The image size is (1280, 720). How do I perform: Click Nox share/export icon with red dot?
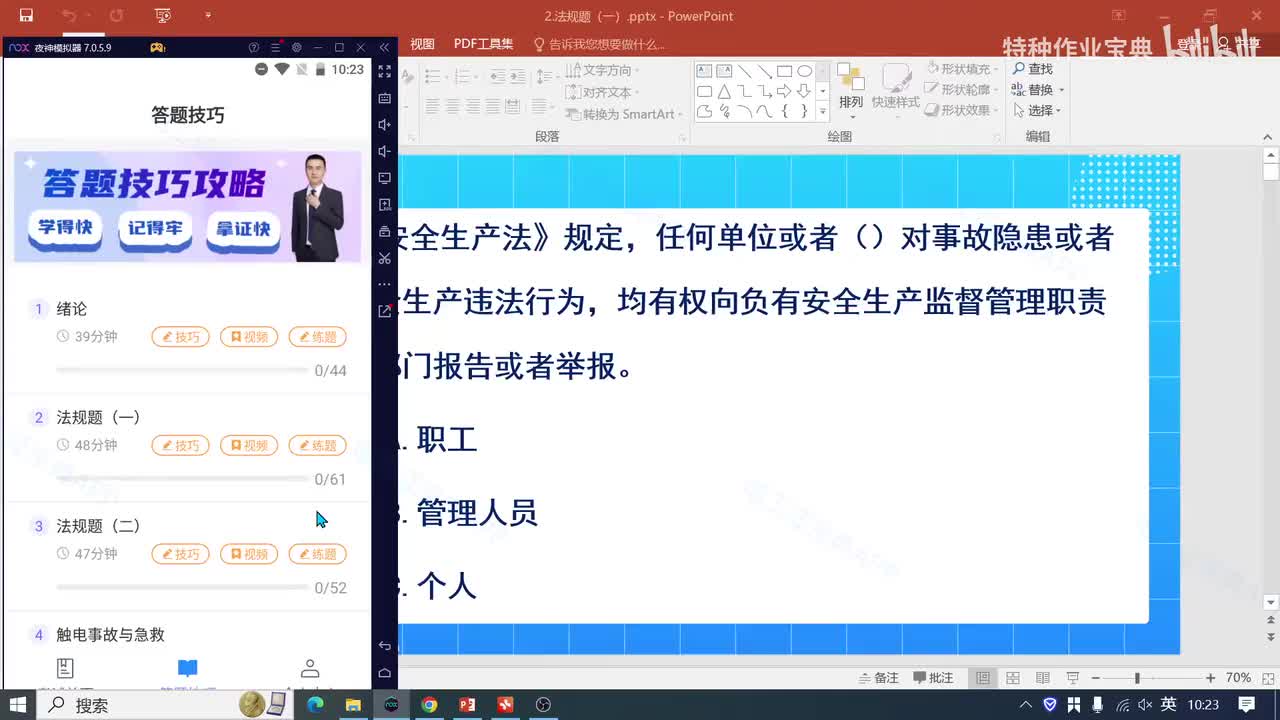click(385, 311)
